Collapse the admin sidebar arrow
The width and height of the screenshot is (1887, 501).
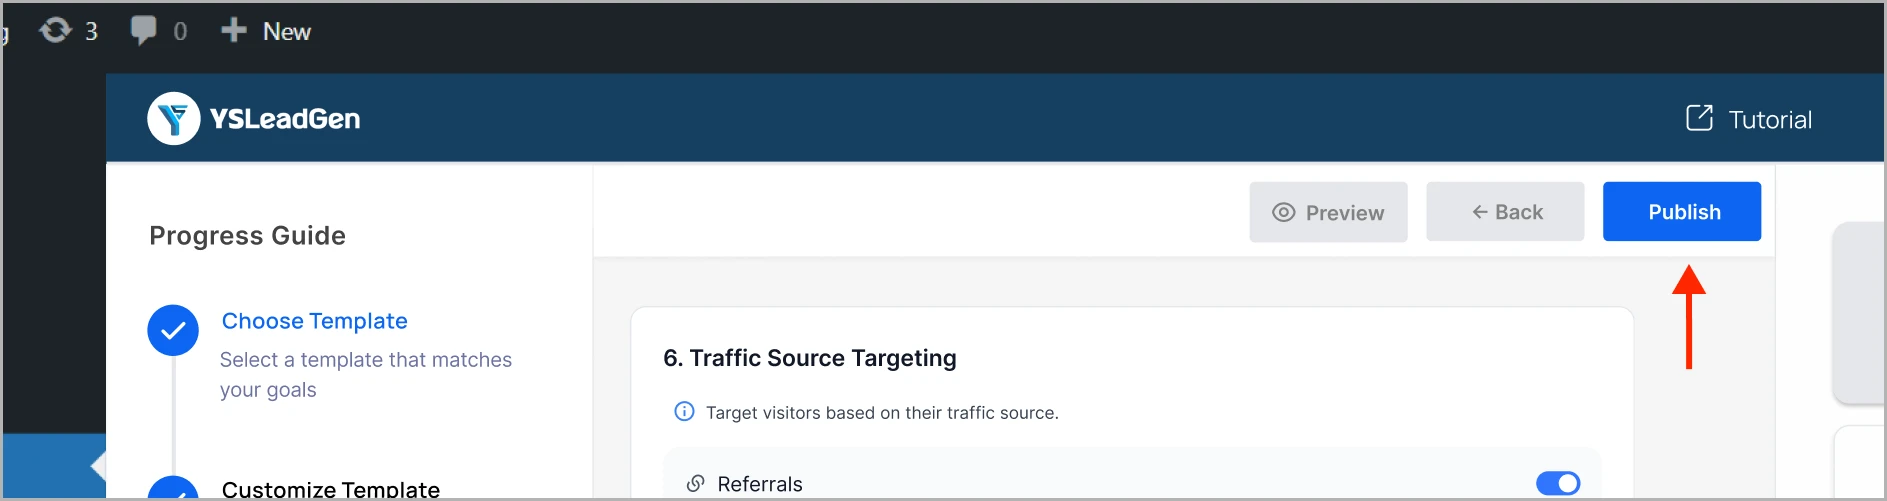97,466
